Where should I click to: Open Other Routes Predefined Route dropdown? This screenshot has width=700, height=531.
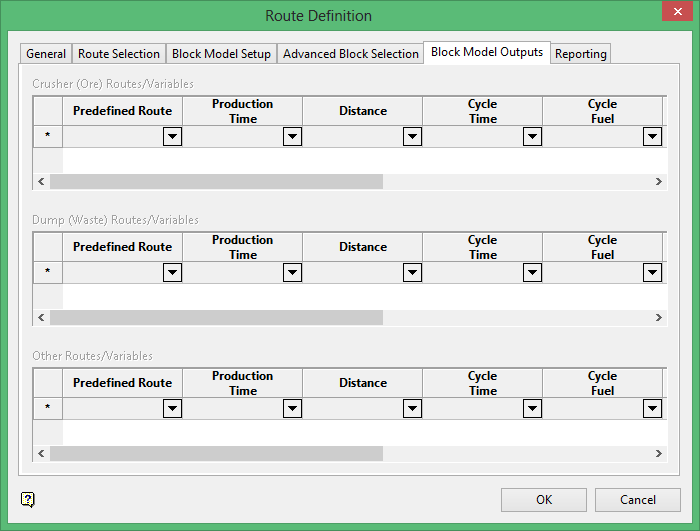pos(172,408)
